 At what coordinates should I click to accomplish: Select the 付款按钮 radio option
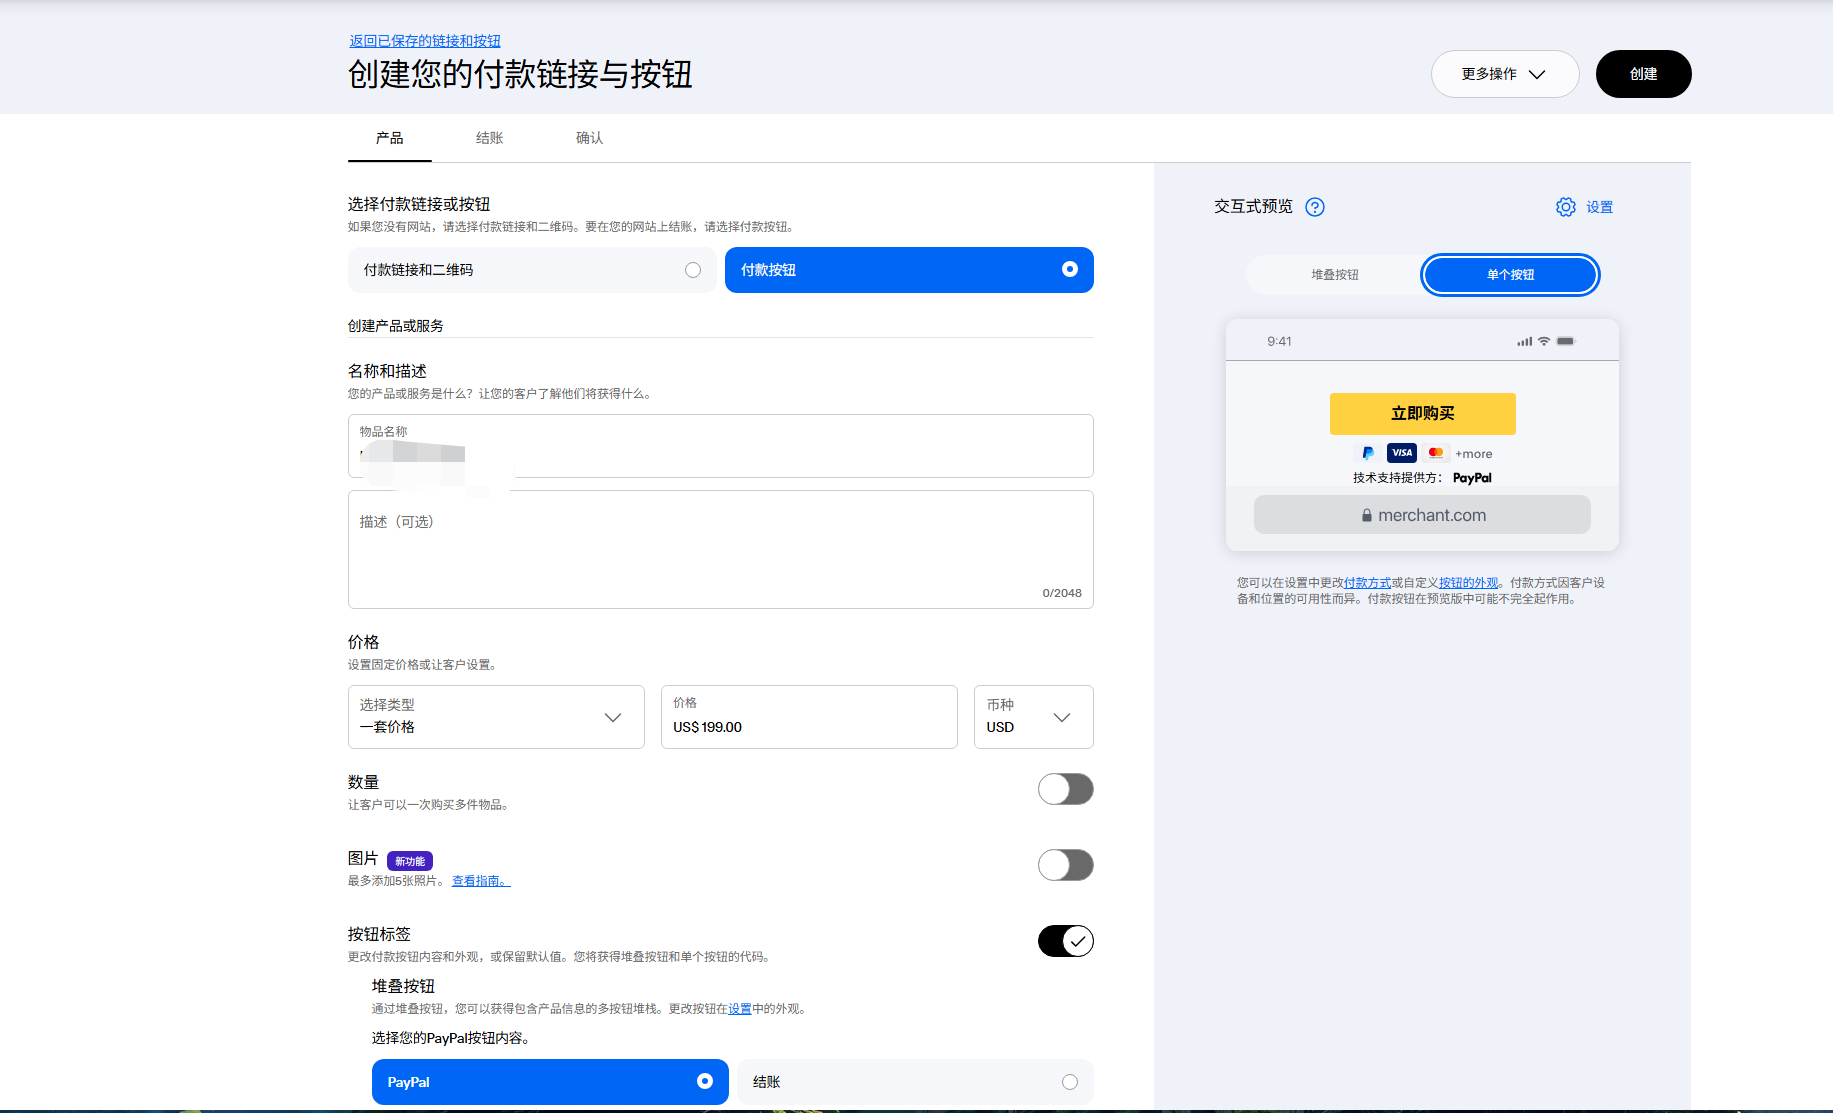[x=909, y=270]
